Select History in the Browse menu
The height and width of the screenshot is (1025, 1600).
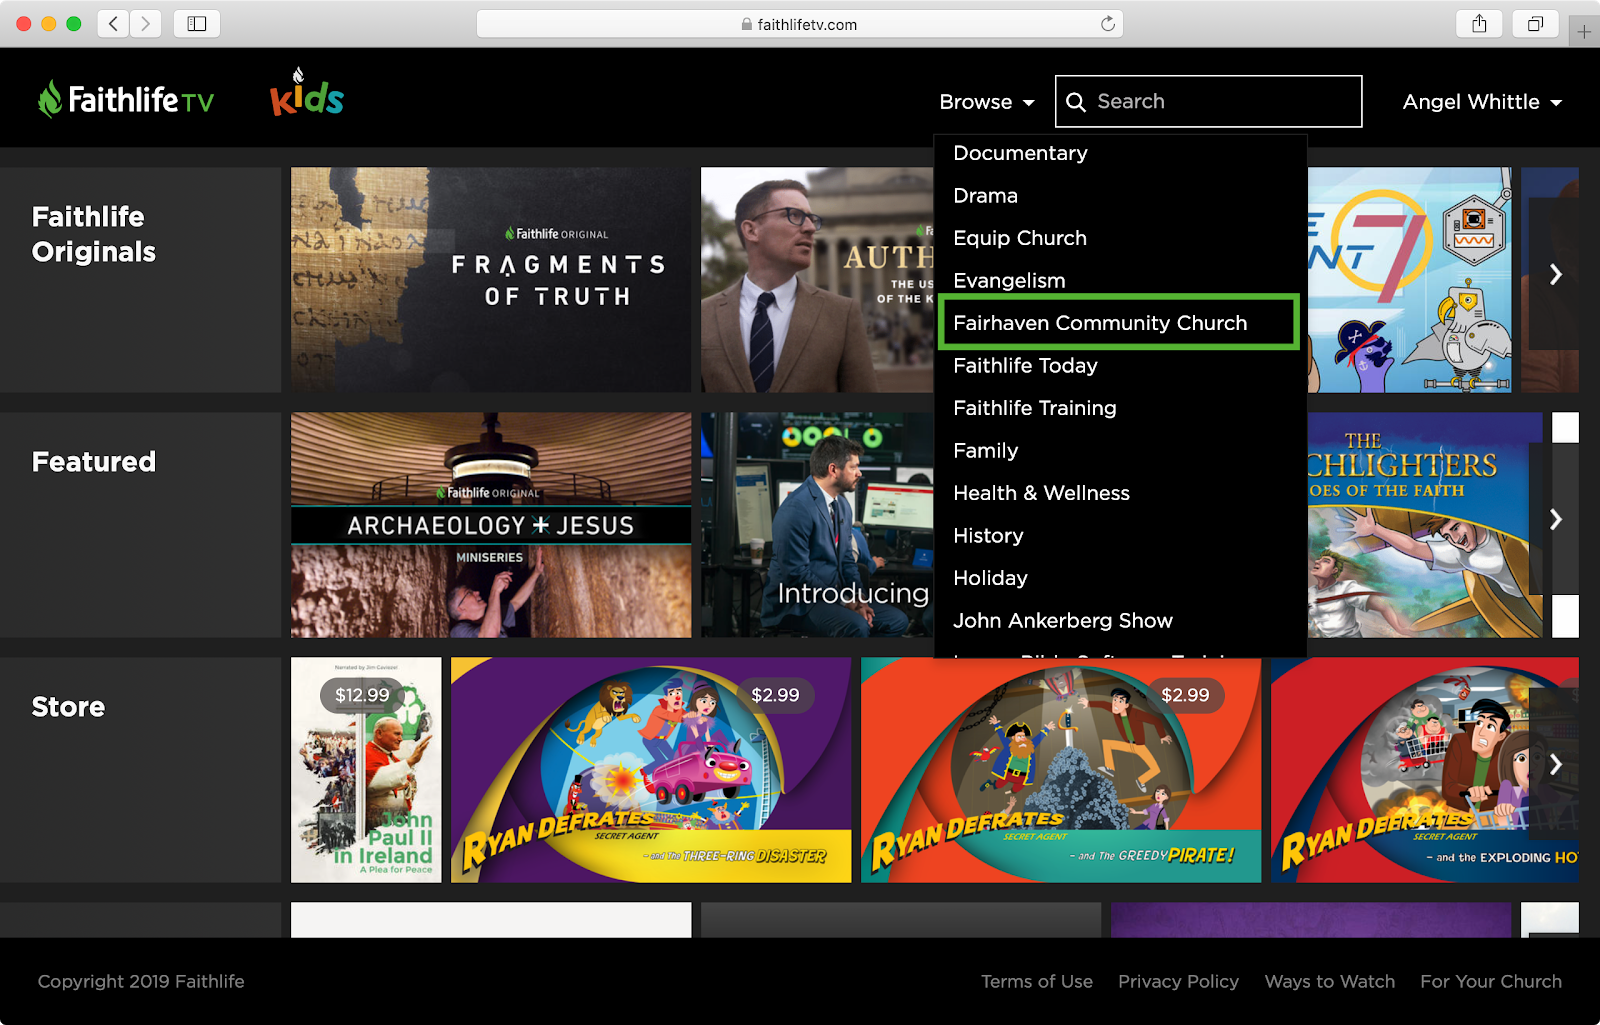(x=988, y=536)
